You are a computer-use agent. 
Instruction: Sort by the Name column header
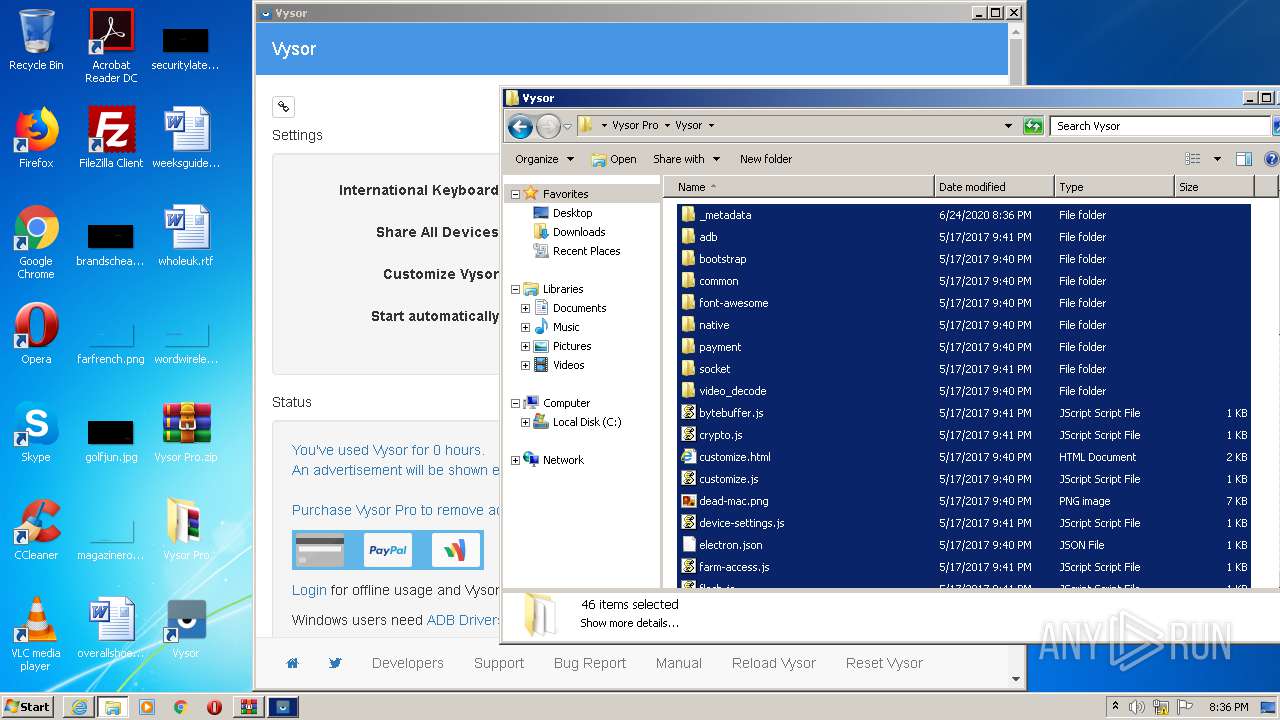point(800,187)
